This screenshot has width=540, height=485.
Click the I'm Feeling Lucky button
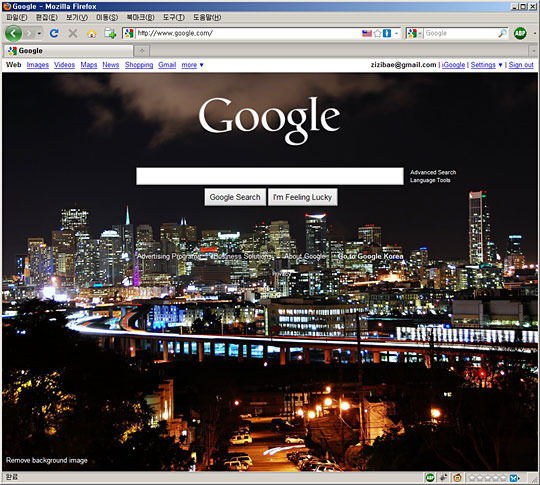coord(302,197)
